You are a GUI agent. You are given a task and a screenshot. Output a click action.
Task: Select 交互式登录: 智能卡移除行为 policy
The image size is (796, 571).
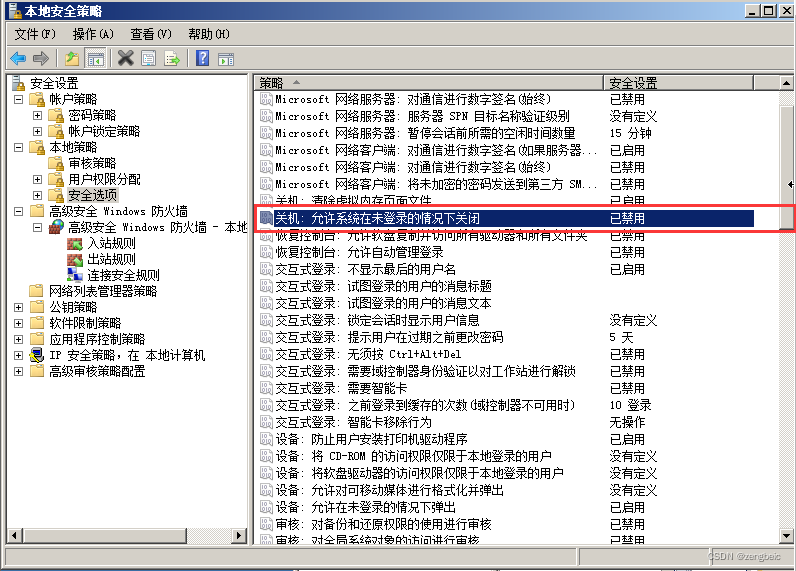(x=353, y=422)
